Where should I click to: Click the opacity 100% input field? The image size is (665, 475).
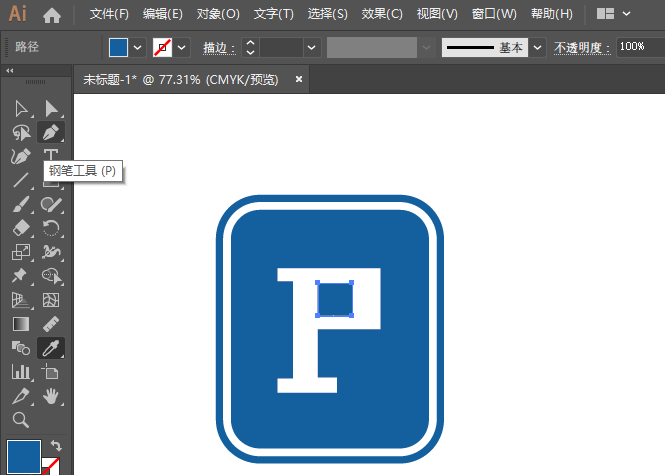pos(640,48)
